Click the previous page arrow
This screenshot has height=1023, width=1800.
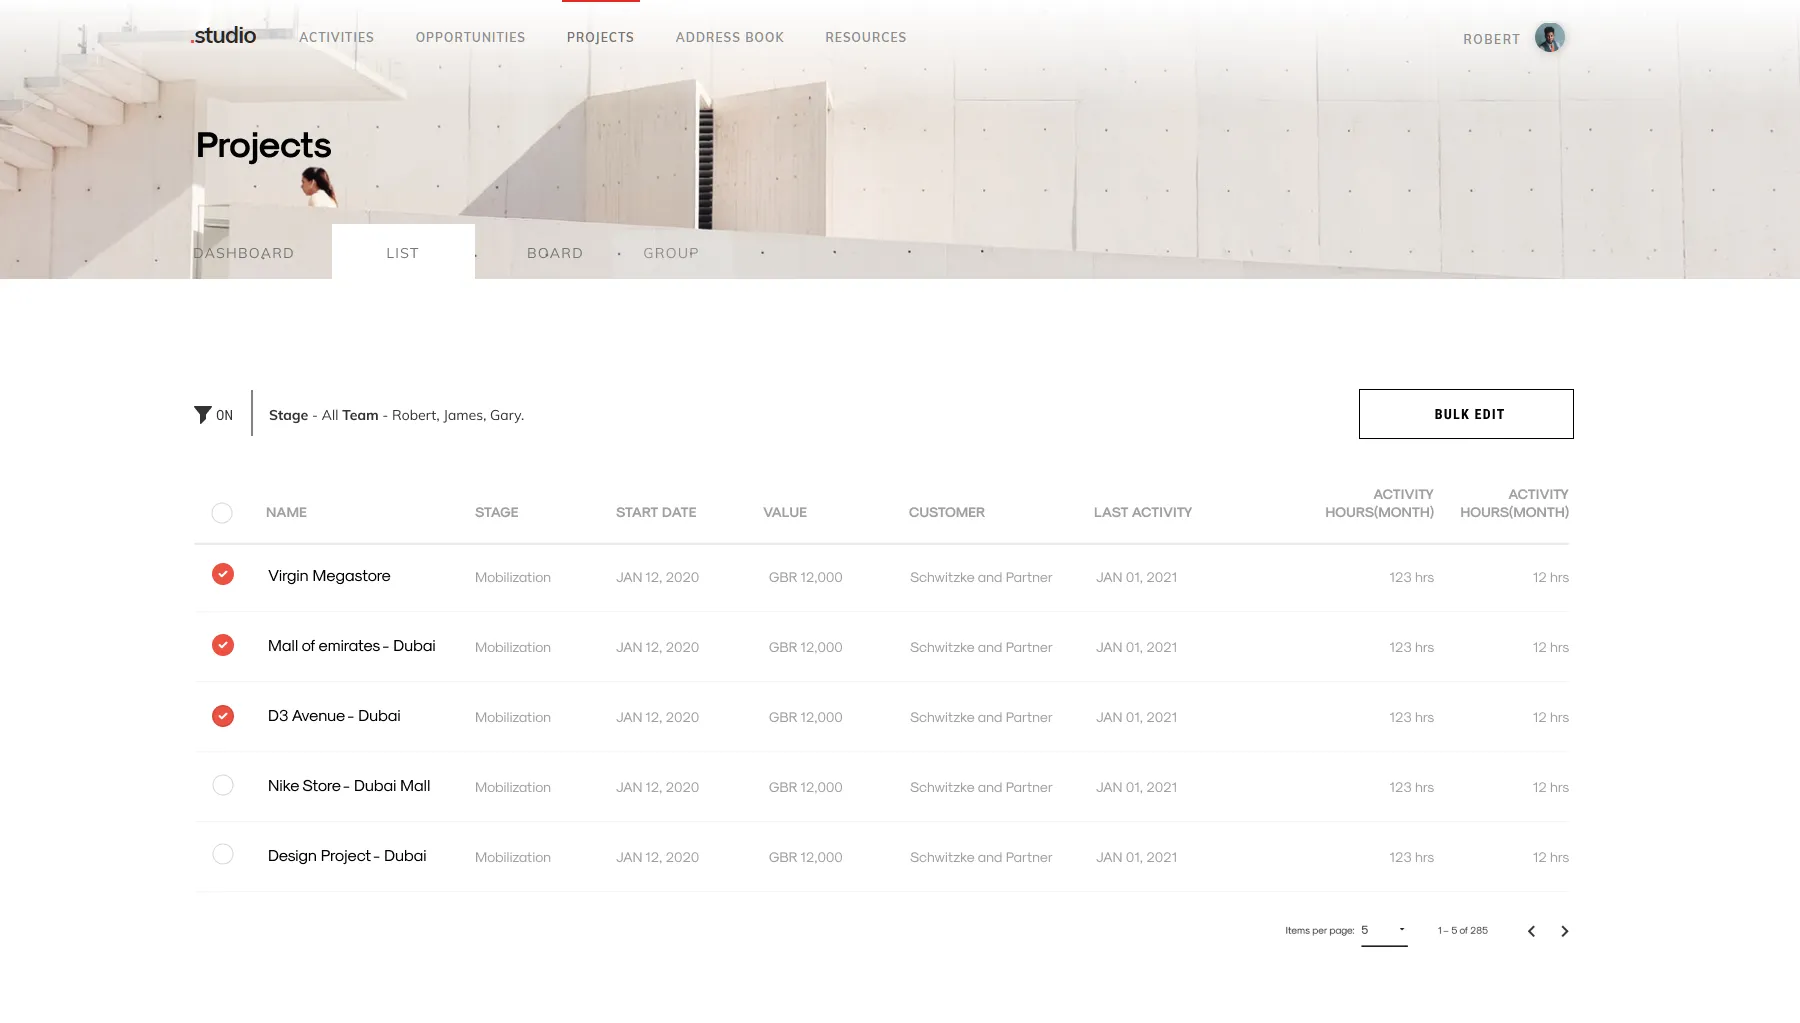coord(1531,930)
